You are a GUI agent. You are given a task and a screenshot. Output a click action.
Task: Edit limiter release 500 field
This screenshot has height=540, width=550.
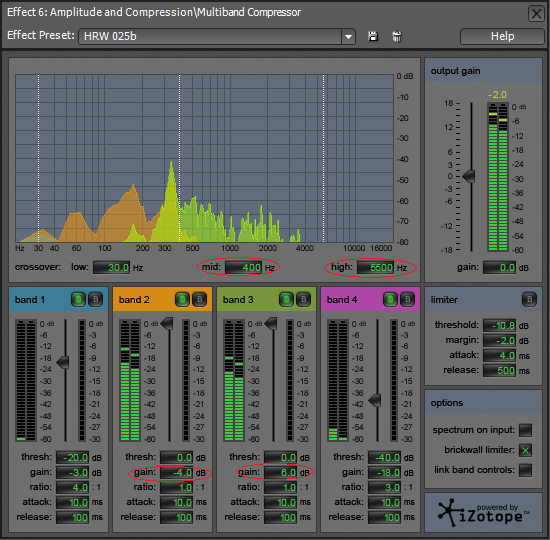coord(499,370)
